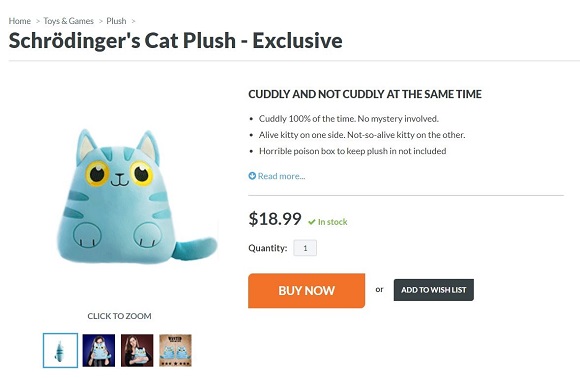The image size is (580, 378).
Task: Click the CLICK TO ZOOM label
Action: (119, 316)
